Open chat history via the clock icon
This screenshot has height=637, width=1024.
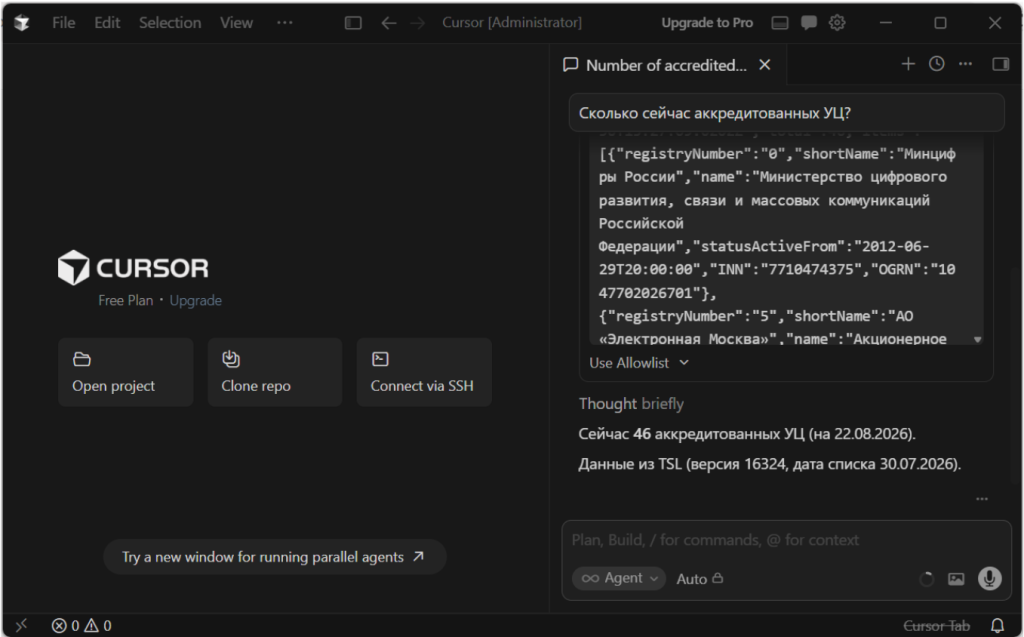point(936,64)
